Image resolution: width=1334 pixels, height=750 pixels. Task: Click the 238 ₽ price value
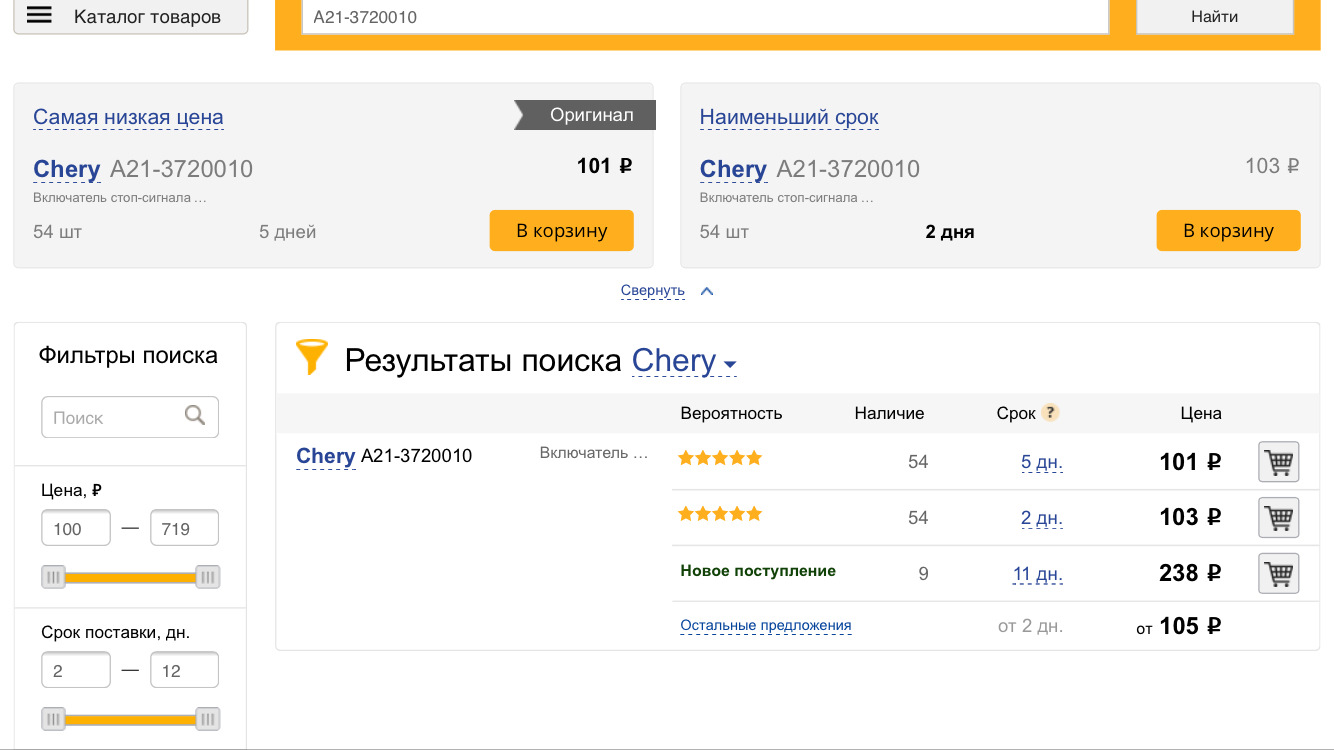(1190, 573)
